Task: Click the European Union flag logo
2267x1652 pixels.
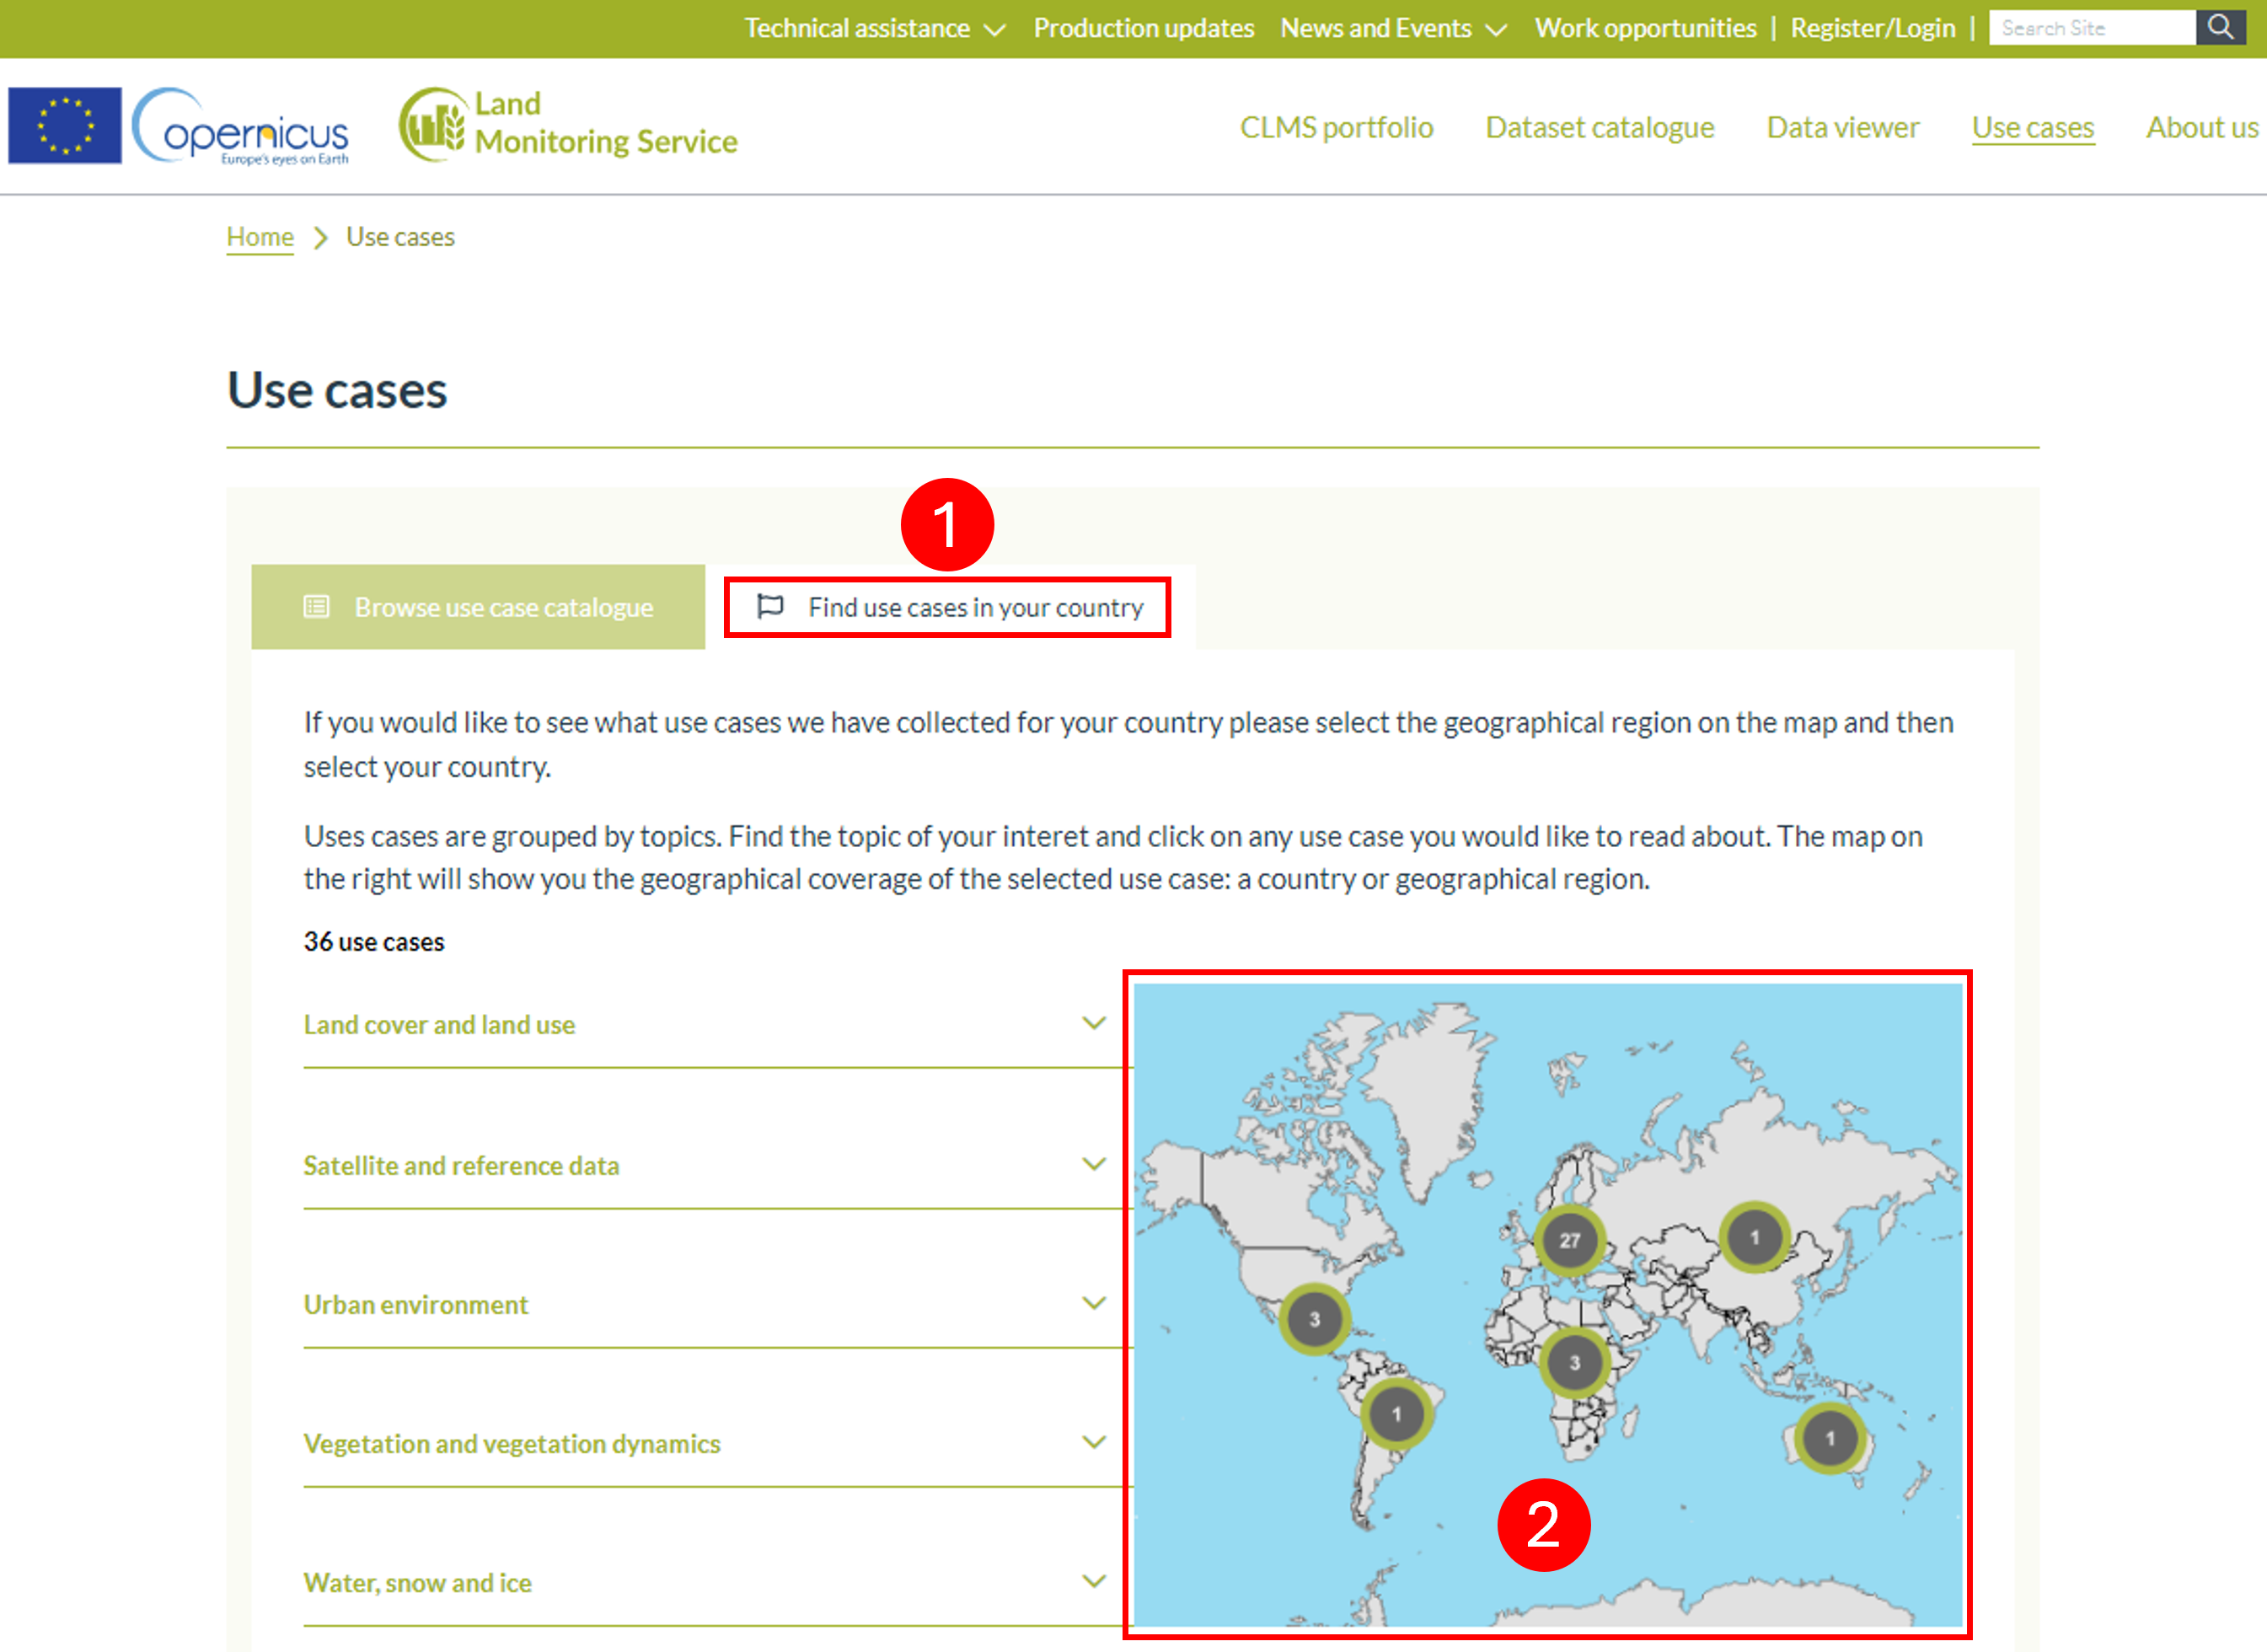Action: click(x=65, y=126)
